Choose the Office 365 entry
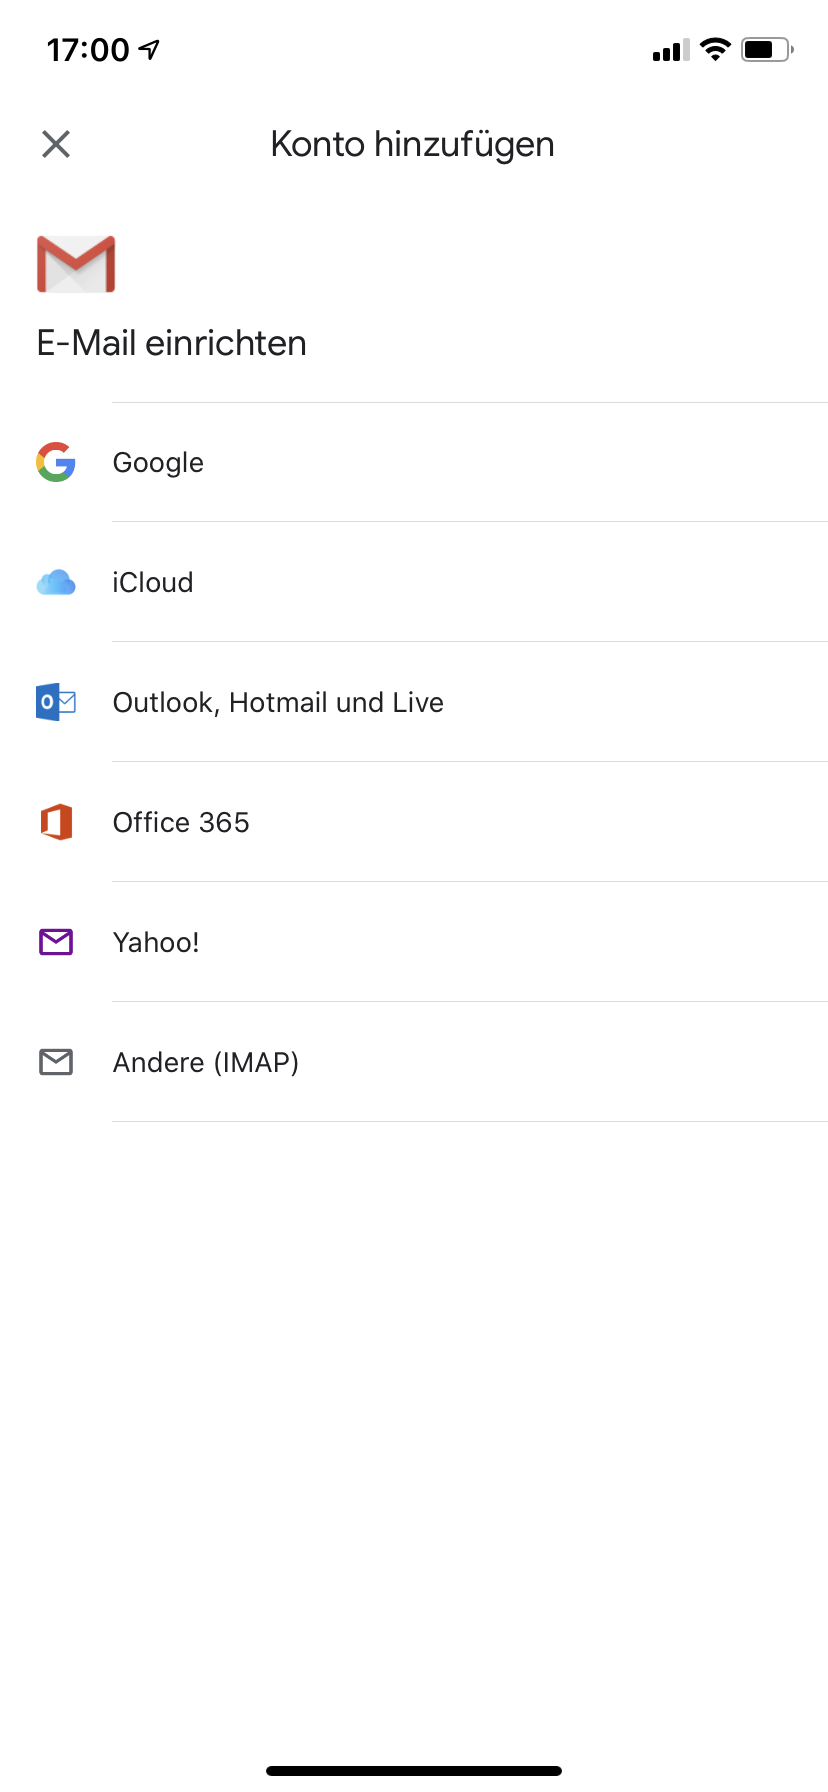828x1792 pixels. tap(414, 822)
